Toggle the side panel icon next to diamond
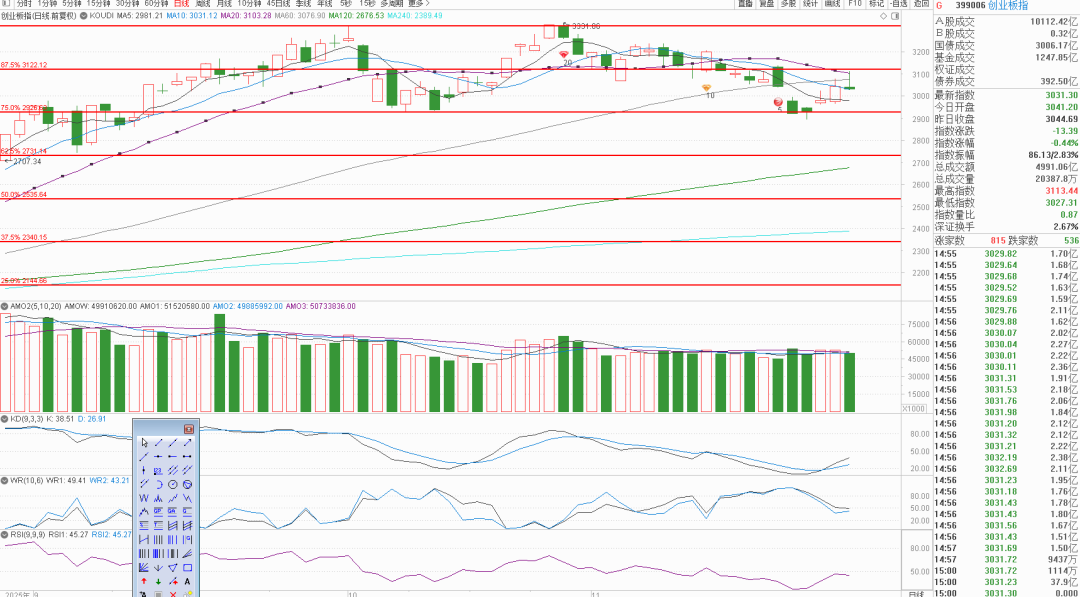The image size is (1080, 597). pos(895,14)
